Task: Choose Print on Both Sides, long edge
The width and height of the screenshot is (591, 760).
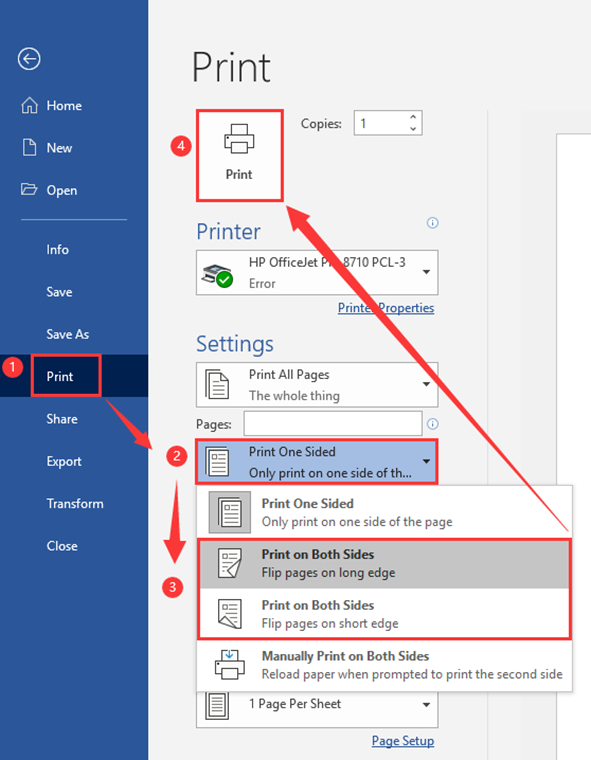Action: point(384,563)
